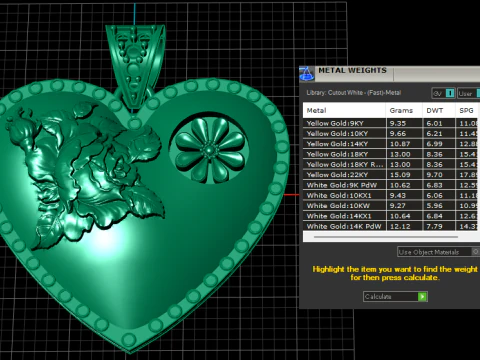Screen dimensions: 480x360
Task: Click the Library: Cutout White (Fast)-Metal label
Action: coord(354,93)
